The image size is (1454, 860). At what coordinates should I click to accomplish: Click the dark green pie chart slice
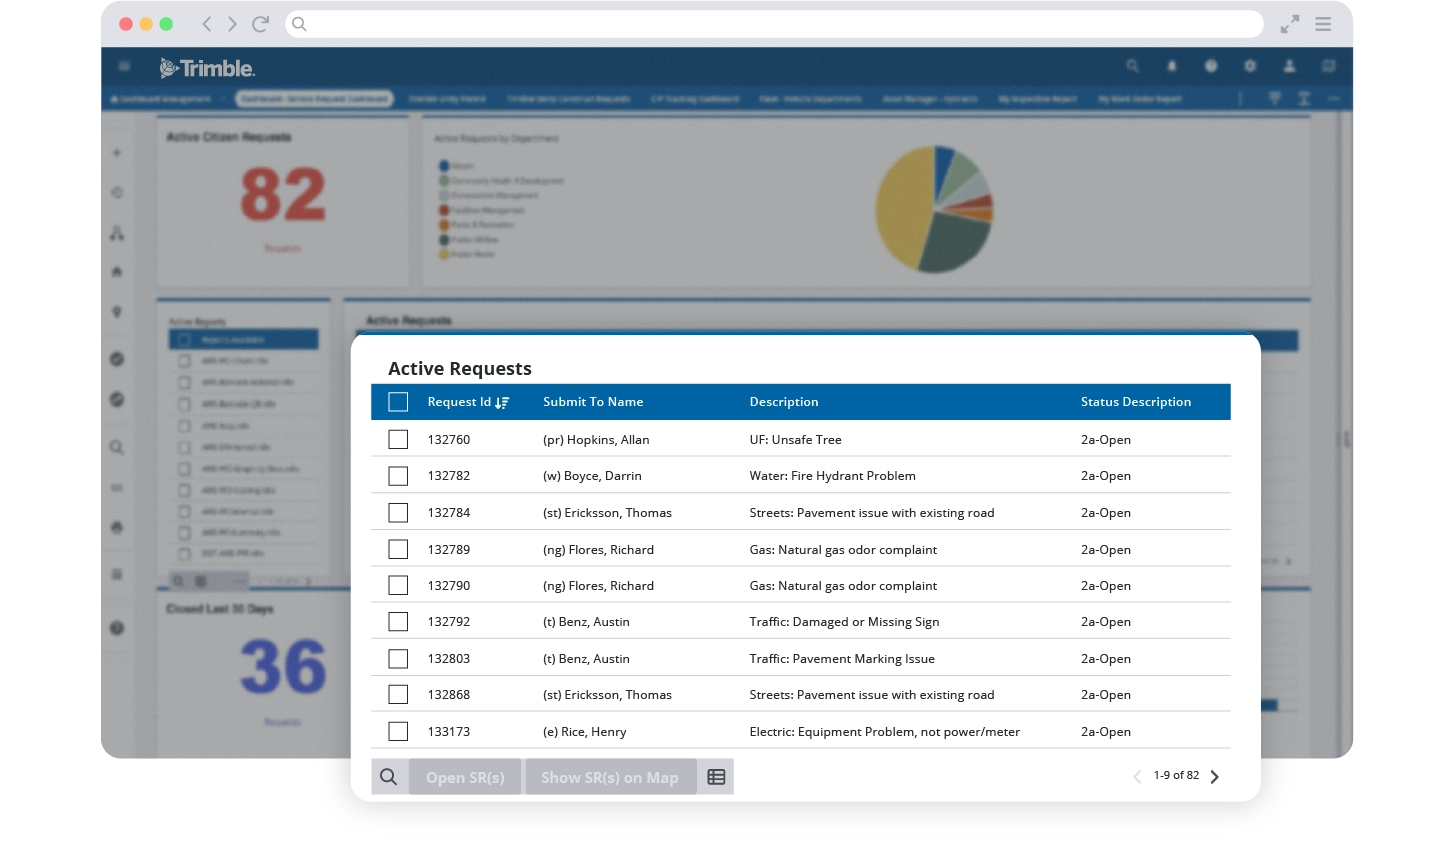(x=955, y=245)
